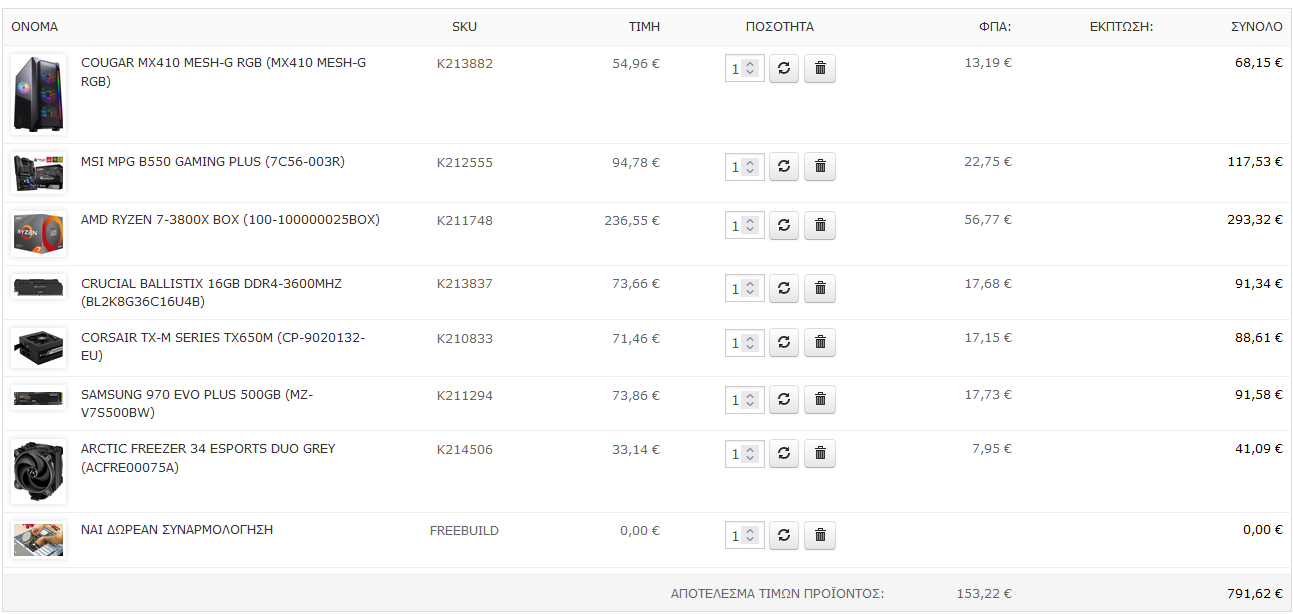Open MSI B550 motherboard thumbnail
Image resolution: width=1293 pixels, height=614 pixels.
(39, 173)
